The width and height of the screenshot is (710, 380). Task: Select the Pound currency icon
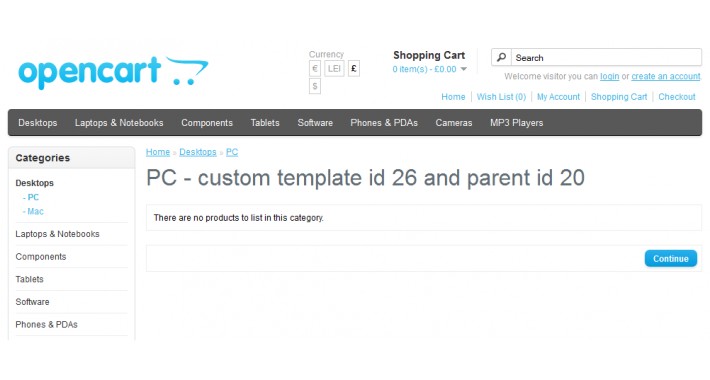[x=354, y=68]
